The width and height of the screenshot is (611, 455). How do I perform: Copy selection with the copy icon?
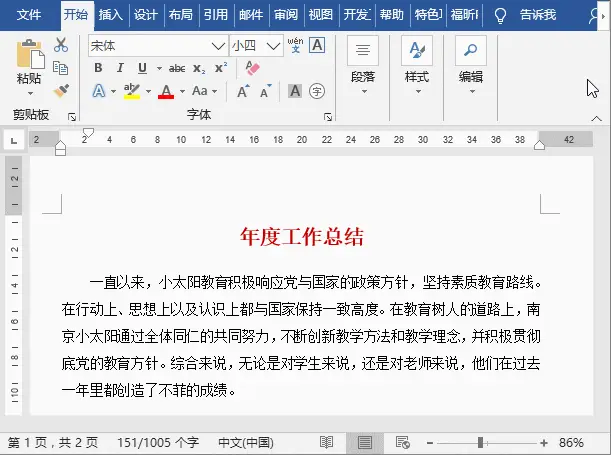[x=60, y=68]
